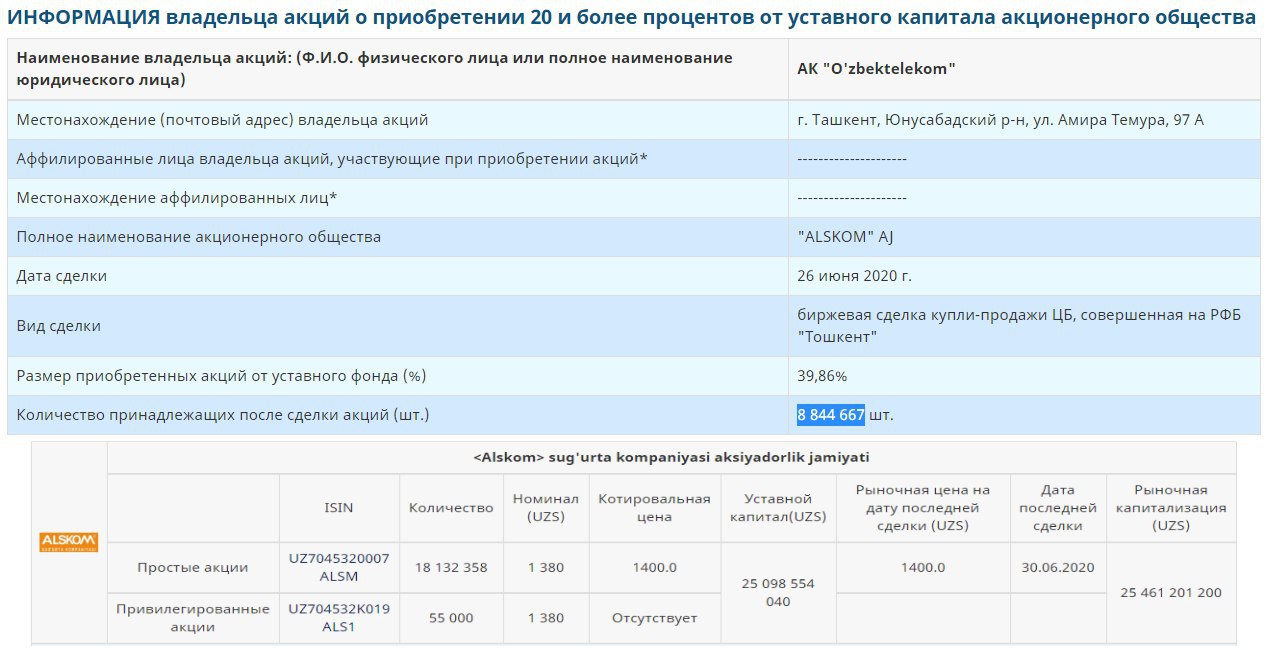This screenshot has height=650, width=1266.
Task: Click the ISIN code UZ704532K019 ALS1
Action: (339, 618)
